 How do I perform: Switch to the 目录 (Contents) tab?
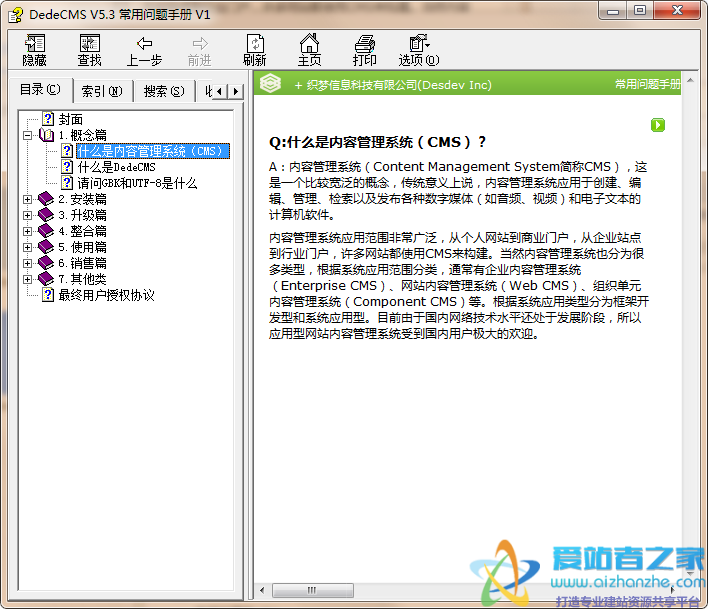pos(40,89)
